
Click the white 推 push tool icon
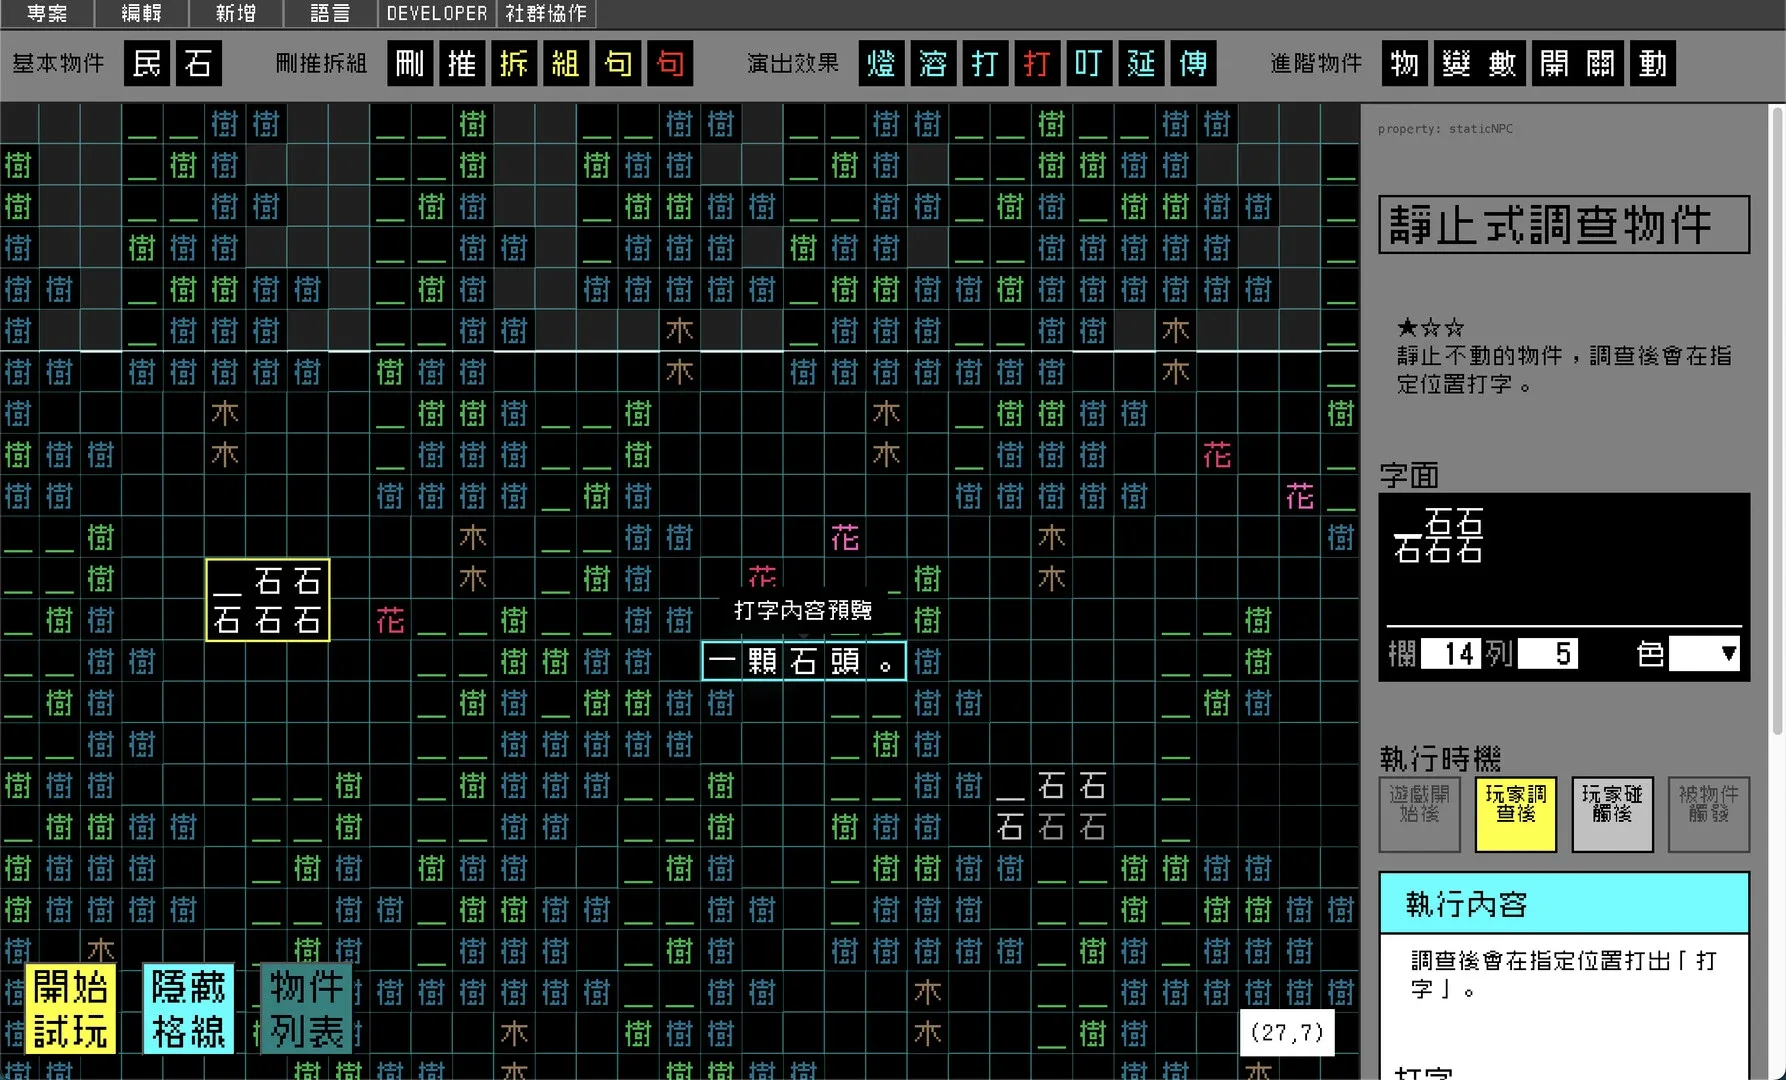pyautogui.click(x=461, y=64)
